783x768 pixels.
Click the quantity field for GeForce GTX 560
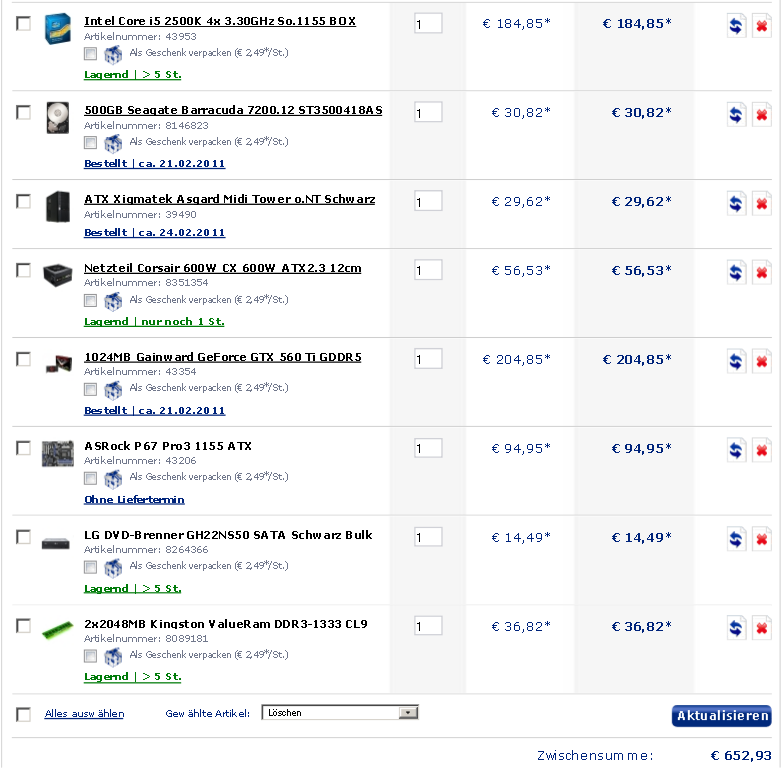click(428, 359)
